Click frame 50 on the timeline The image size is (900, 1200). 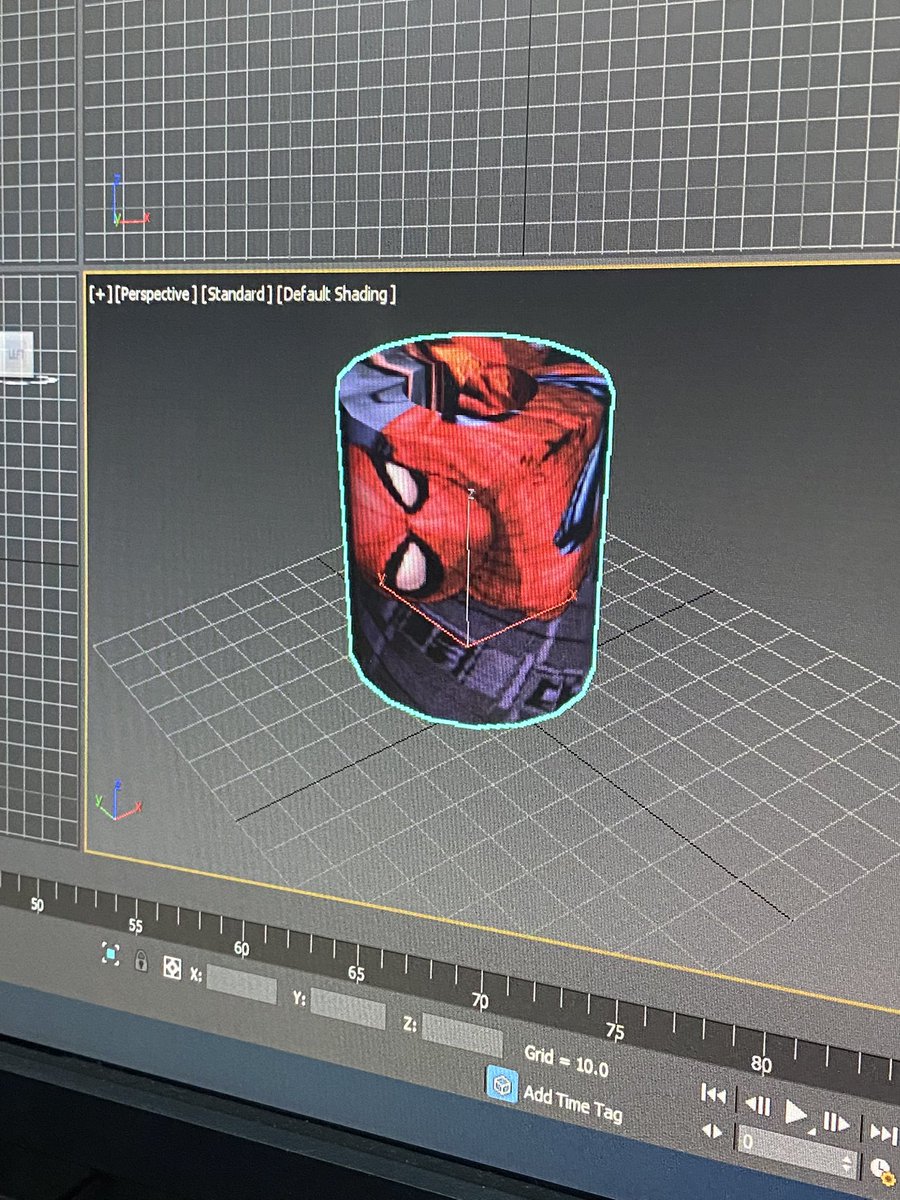click(x=37, y=904)
